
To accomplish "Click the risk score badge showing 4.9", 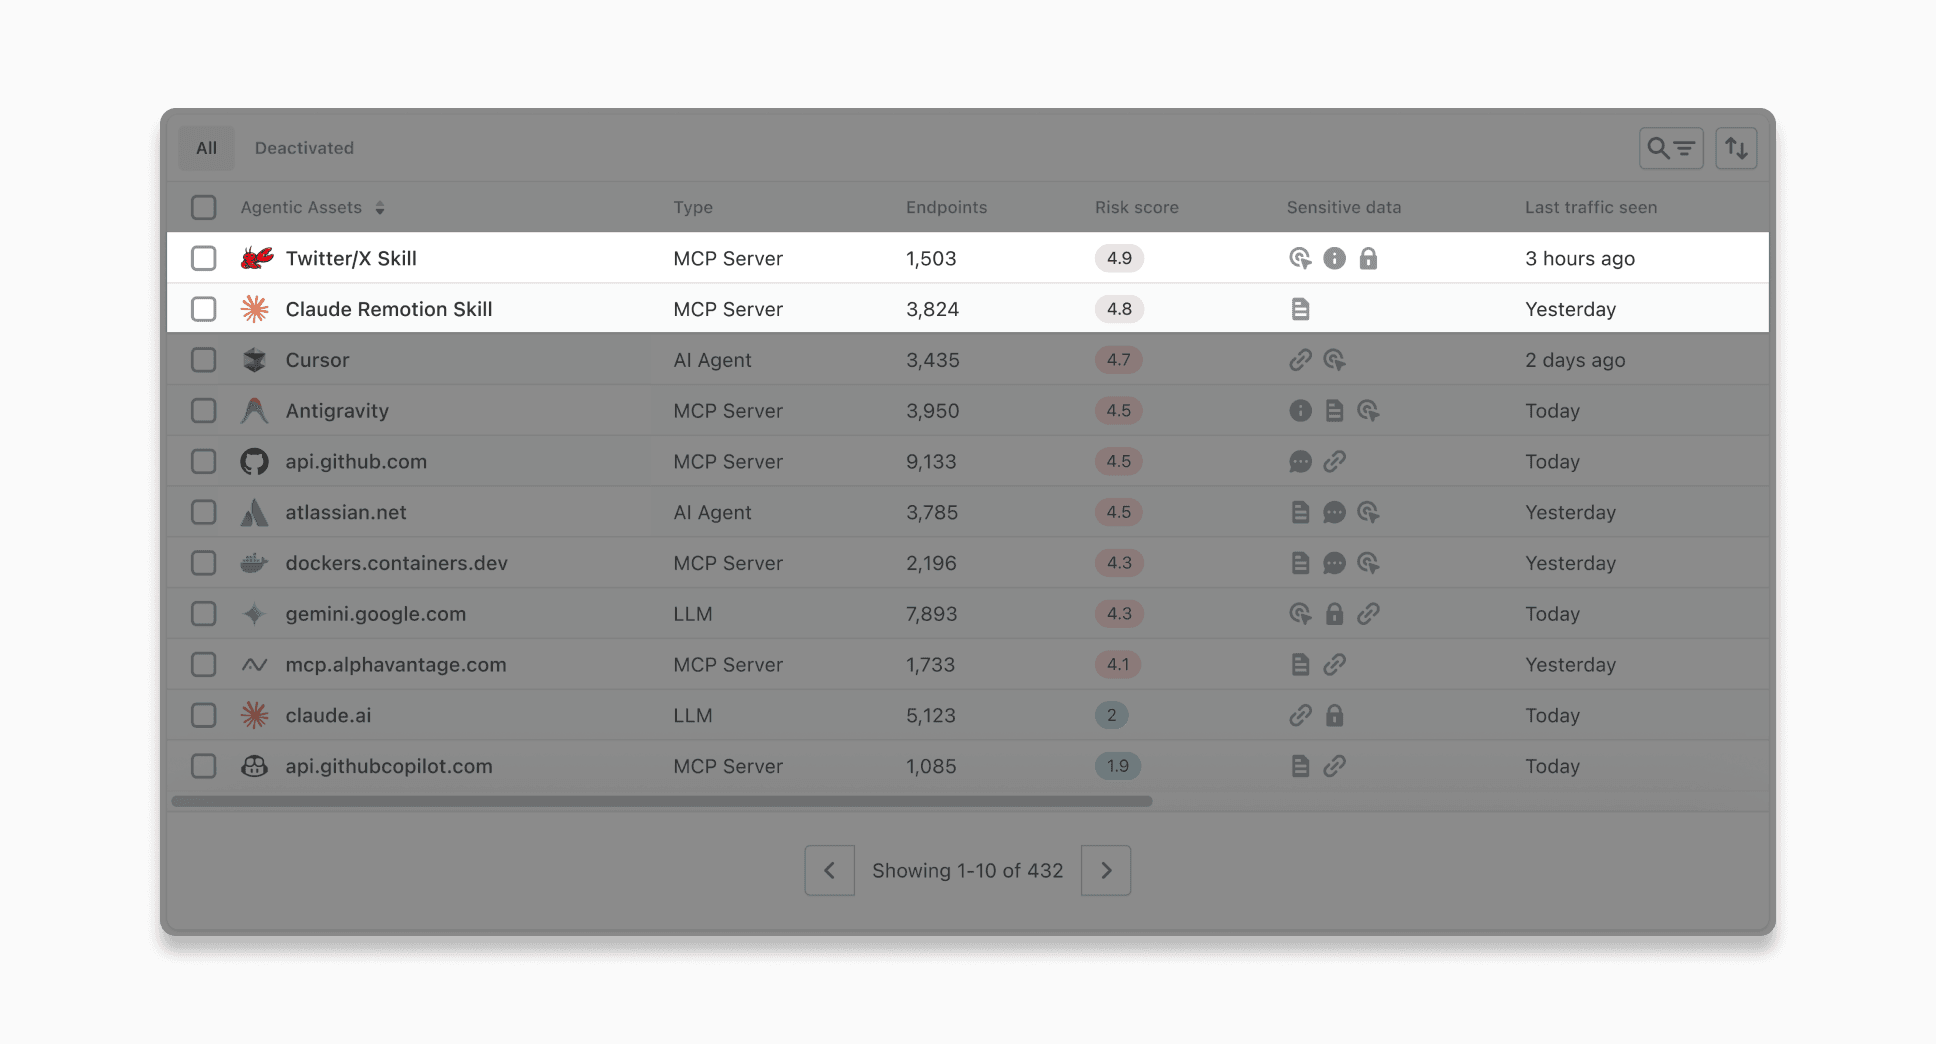I will click(x=1118, y=258).
